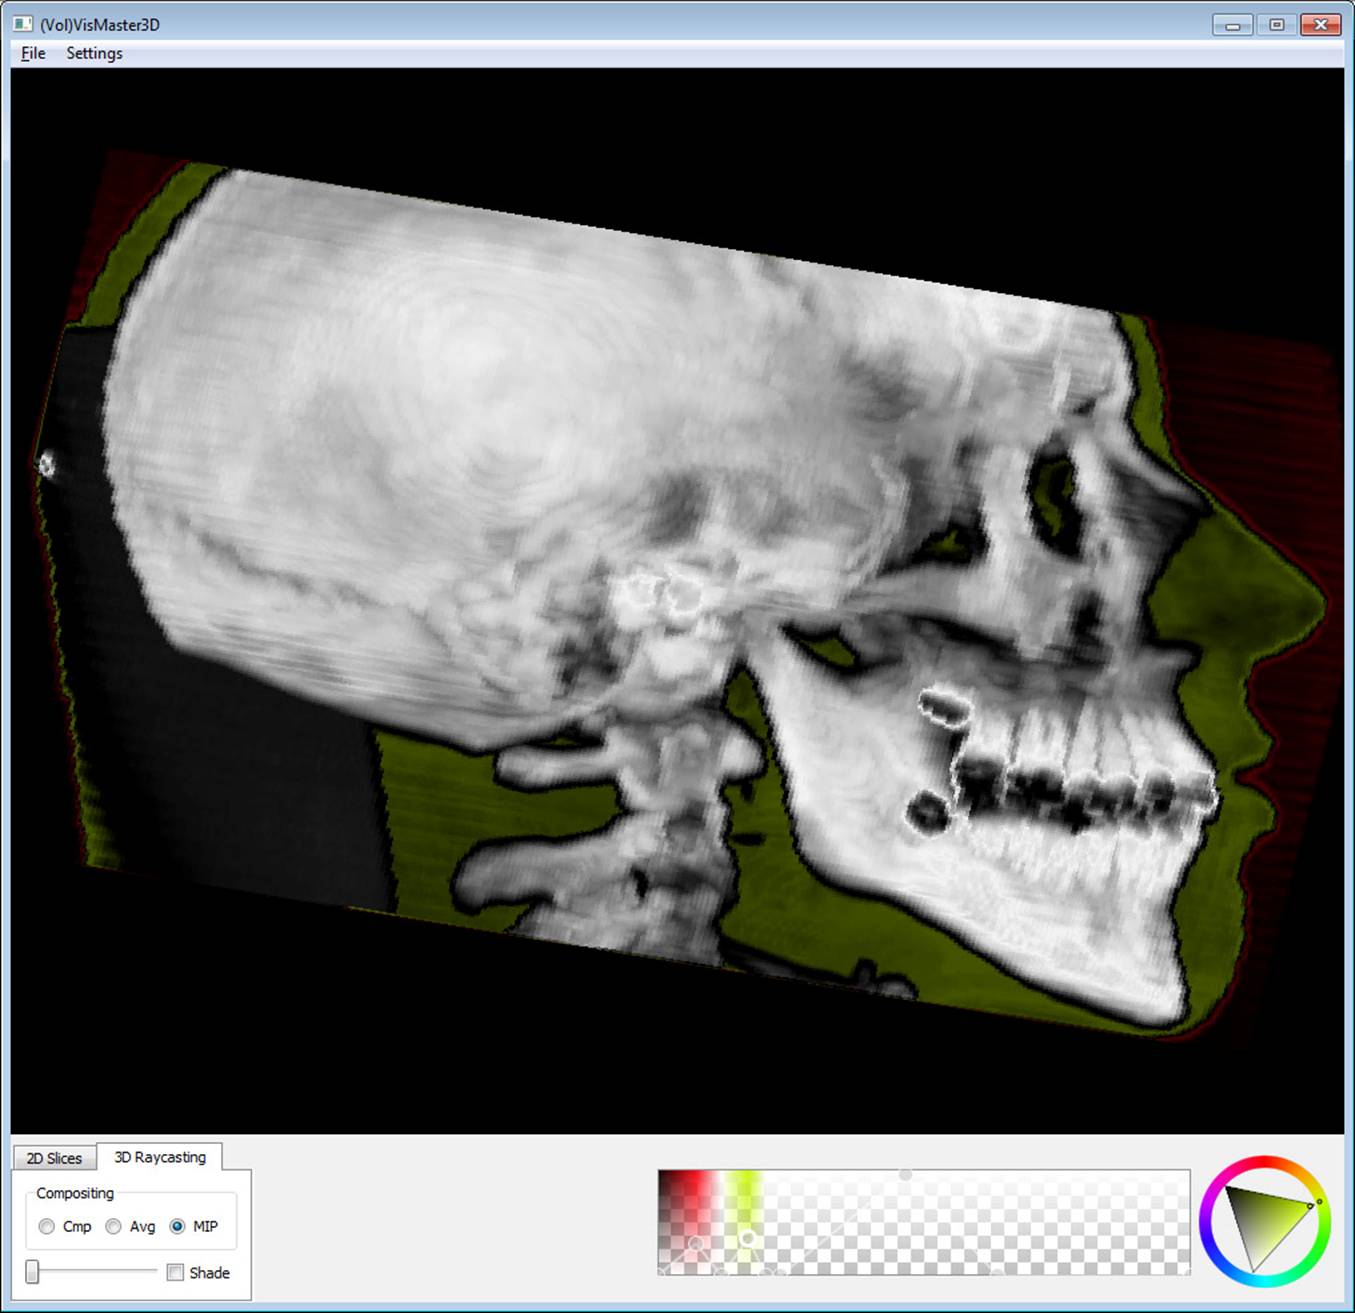Screen dimensions: 1355x1313
Task: Select the 3D Raycasting tab
Action: (x=160, y=1157)
